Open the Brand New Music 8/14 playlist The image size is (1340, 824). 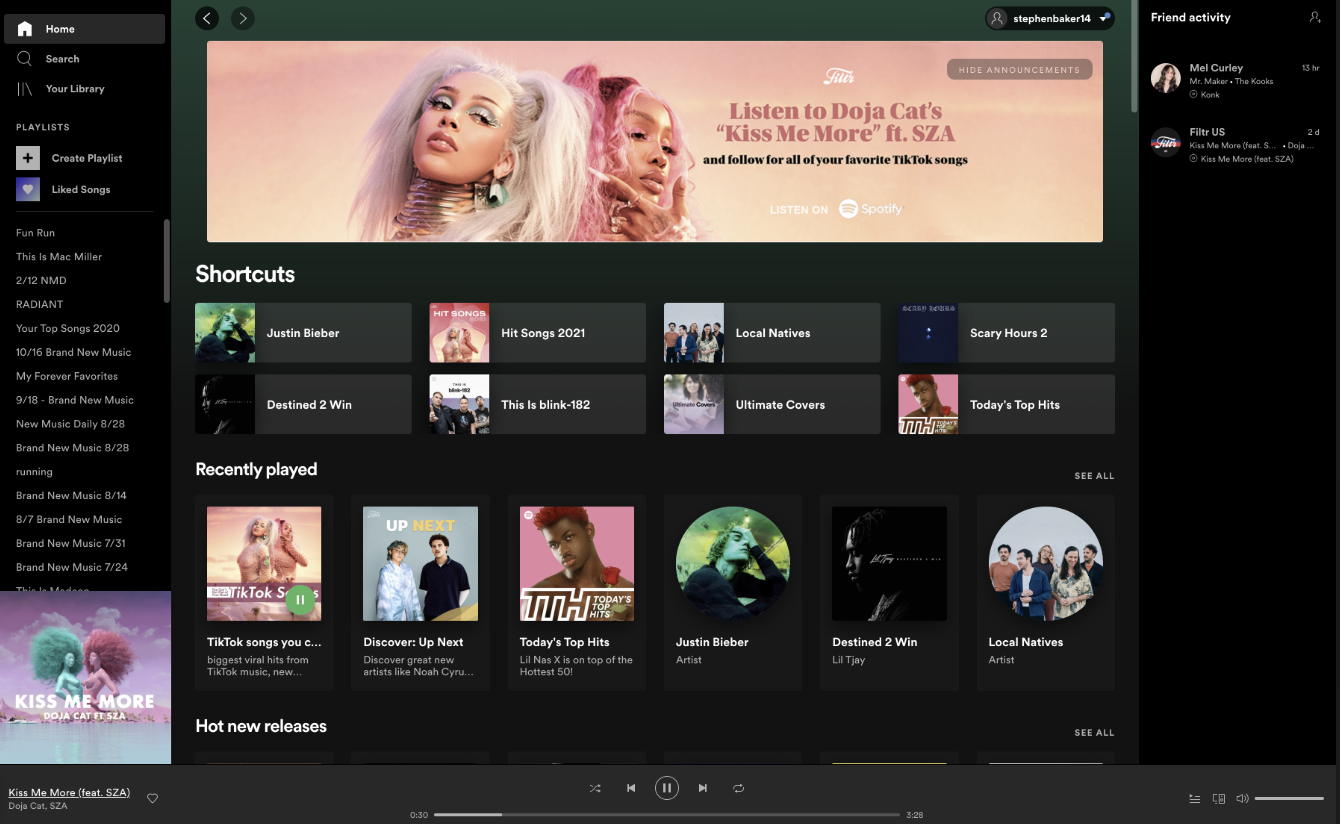point(72,496)
